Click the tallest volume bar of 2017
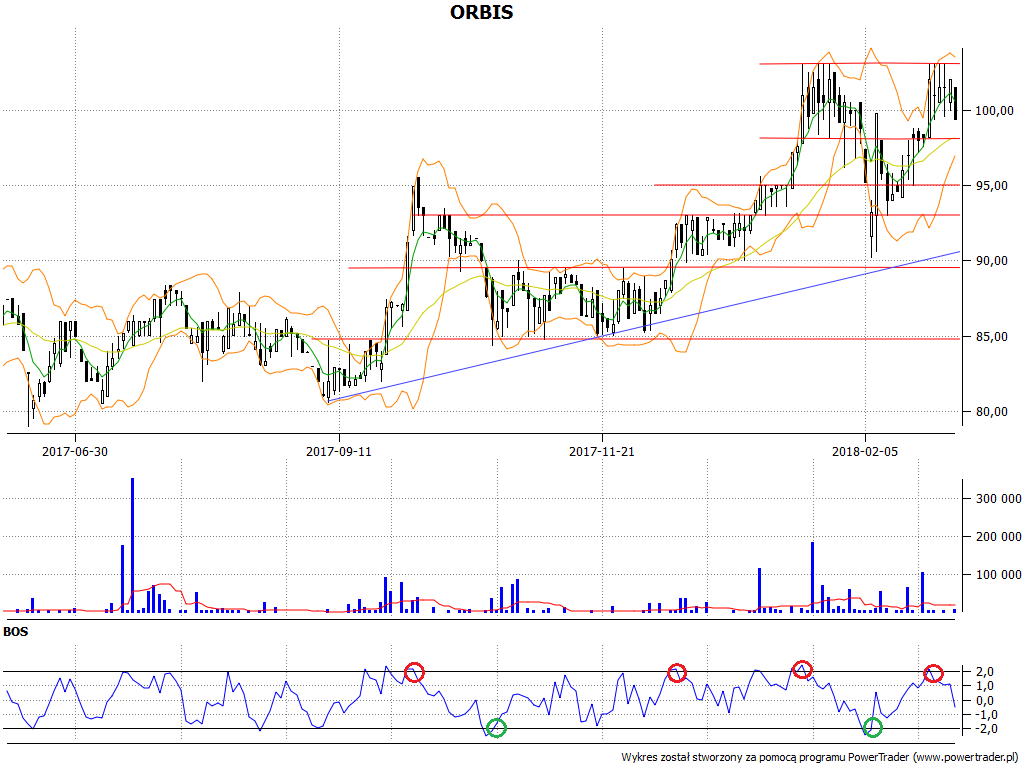The height and width of the screenshot is (768, 1024). click(x=133, y=545)
